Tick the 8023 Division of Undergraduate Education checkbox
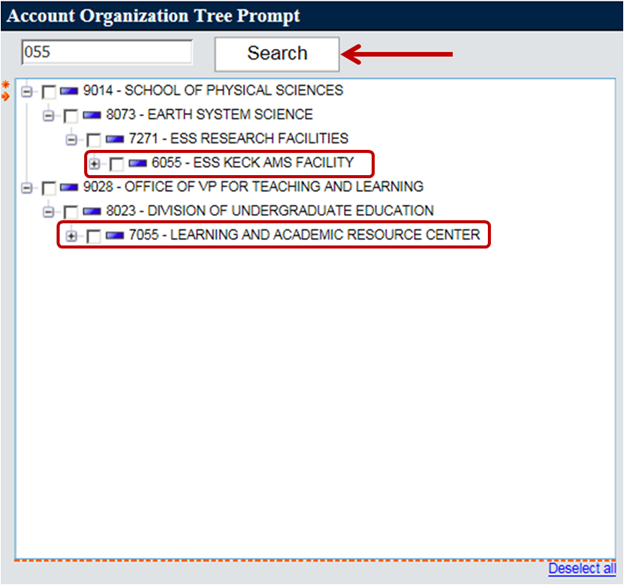This screenshot has height=585, width=624. pyautogui.click(x=71, y=213)
